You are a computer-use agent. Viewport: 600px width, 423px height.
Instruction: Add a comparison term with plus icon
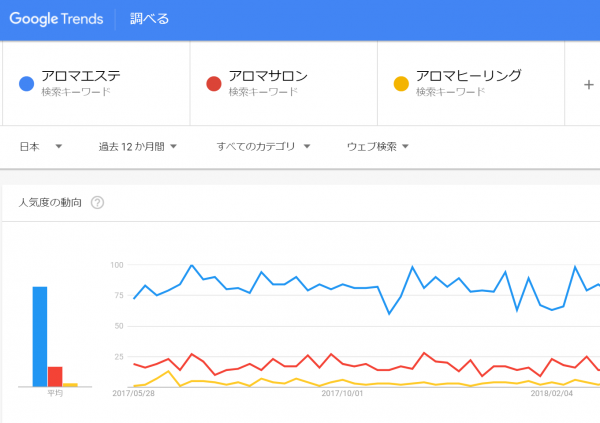pyautogui.click(x=589, y=84)
